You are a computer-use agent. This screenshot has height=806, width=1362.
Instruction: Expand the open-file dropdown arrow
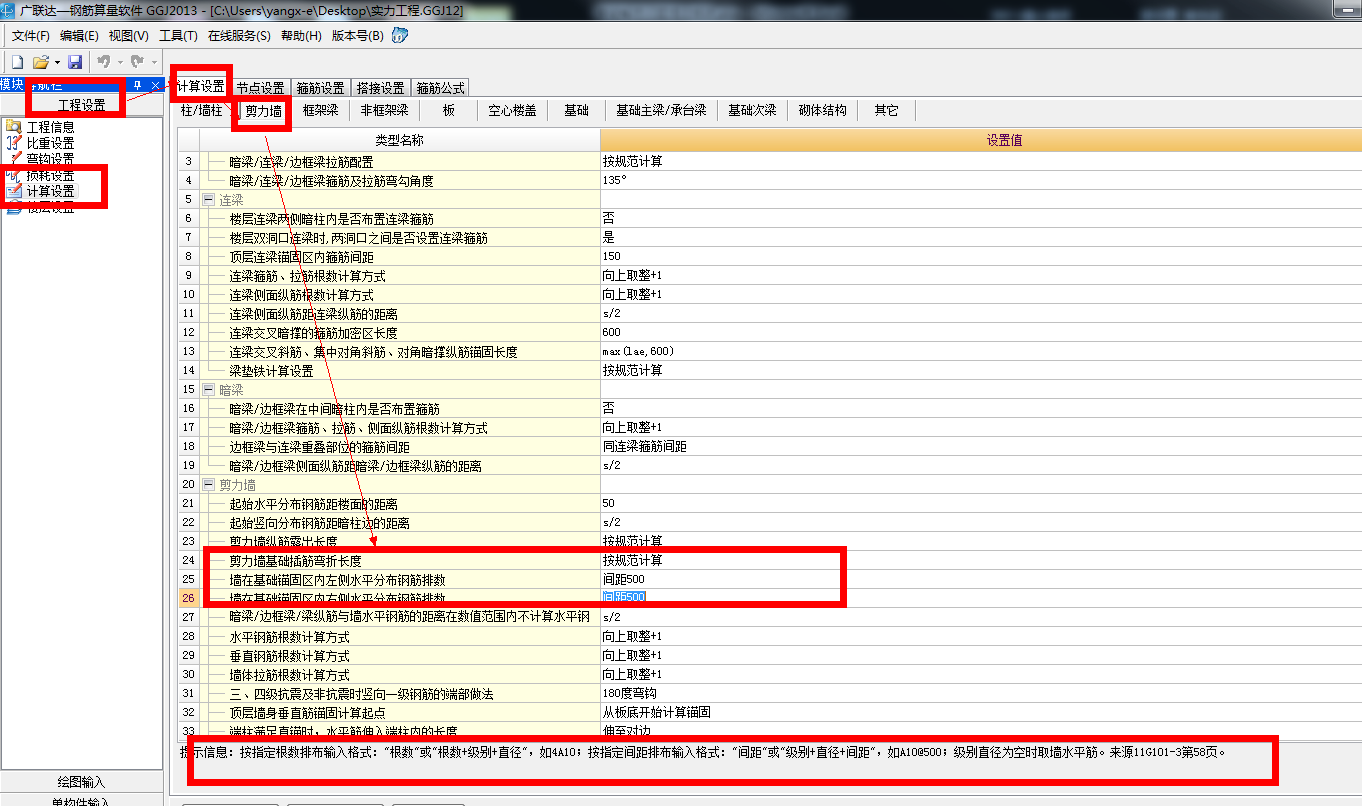coord(57,62)
